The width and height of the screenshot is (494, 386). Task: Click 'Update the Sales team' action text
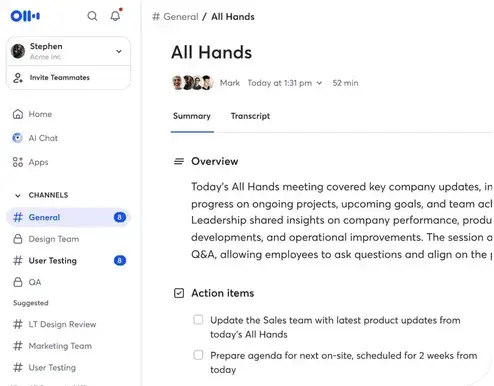click(x=335, y=327)
